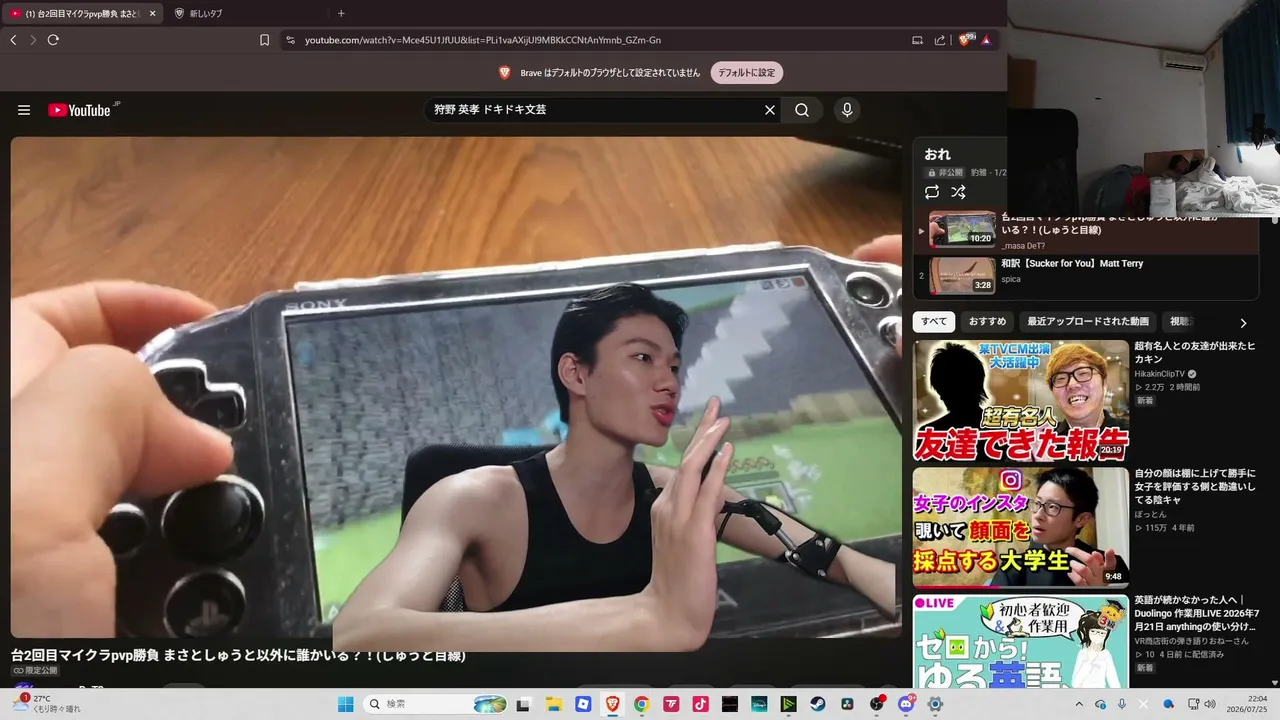Reload the current YouTube page

(53, 40)
